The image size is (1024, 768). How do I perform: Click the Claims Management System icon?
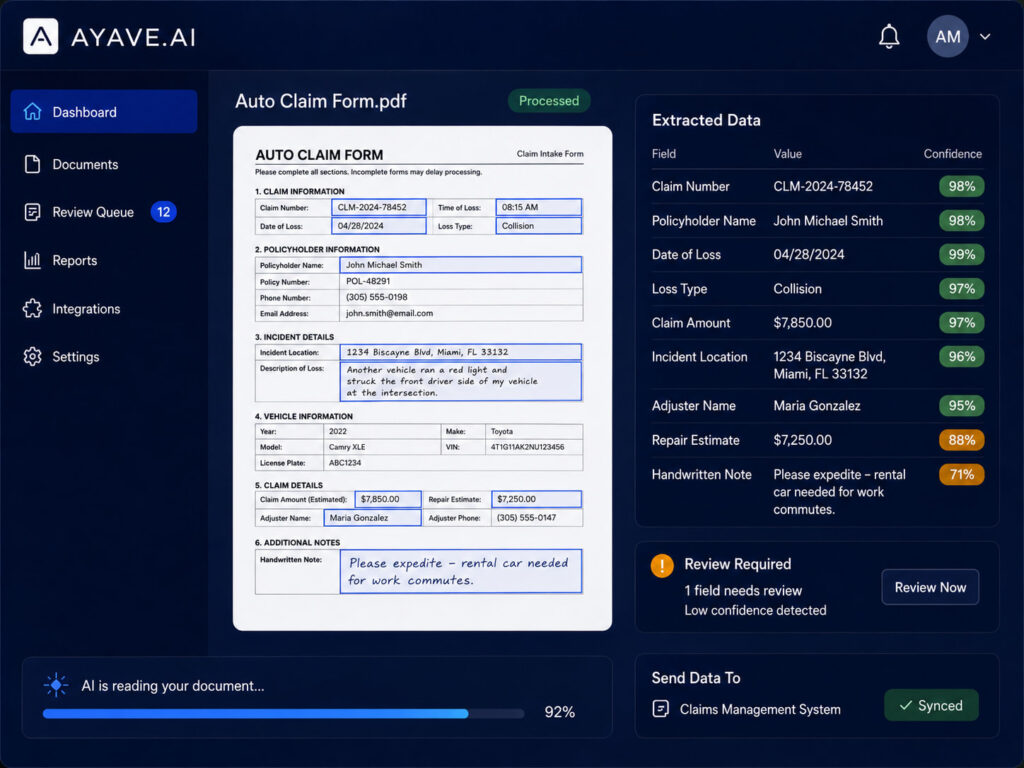coord(660,709)
